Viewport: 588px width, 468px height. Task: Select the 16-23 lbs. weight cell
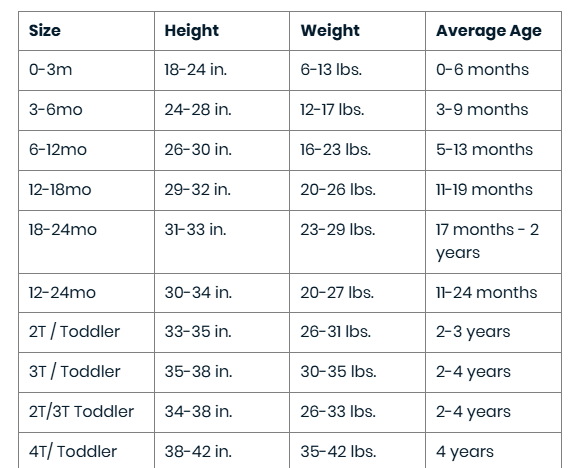pos(357,150)
